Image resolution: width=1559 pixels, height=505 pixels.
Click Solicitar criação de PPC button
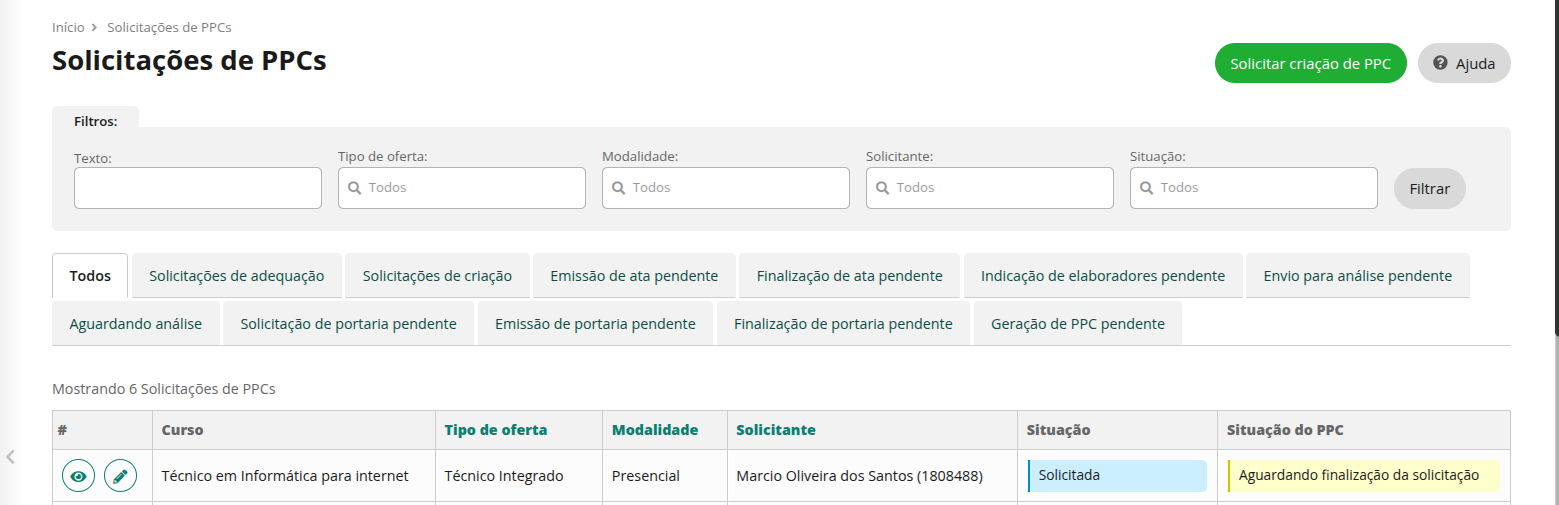click(1310, 63)
